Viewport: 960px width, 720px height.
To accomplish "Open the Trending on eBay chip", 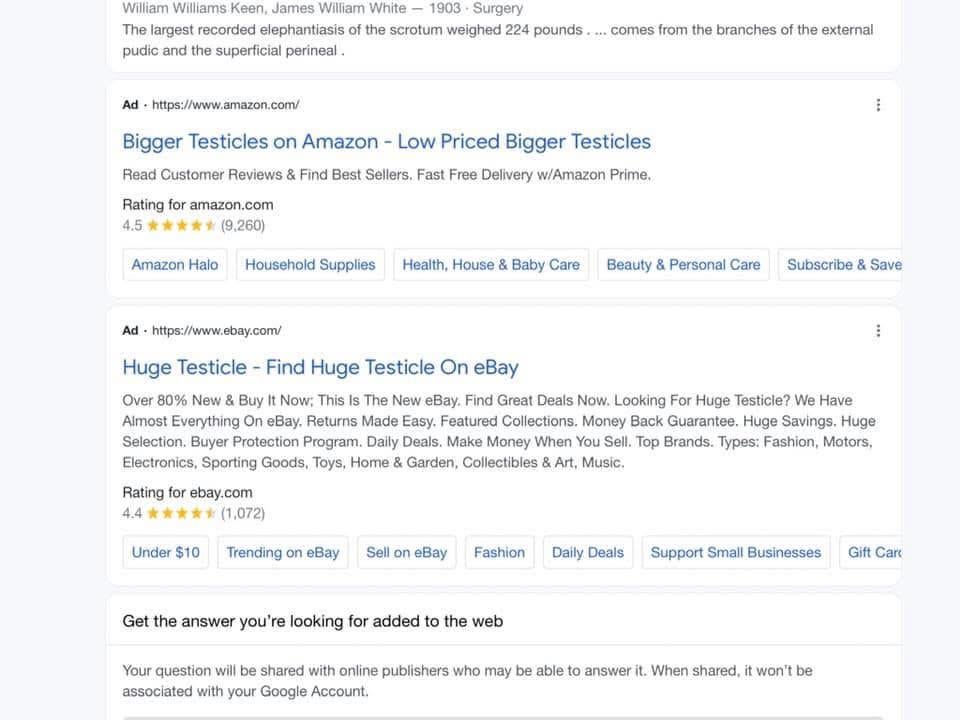I will (x=283, y=552).
